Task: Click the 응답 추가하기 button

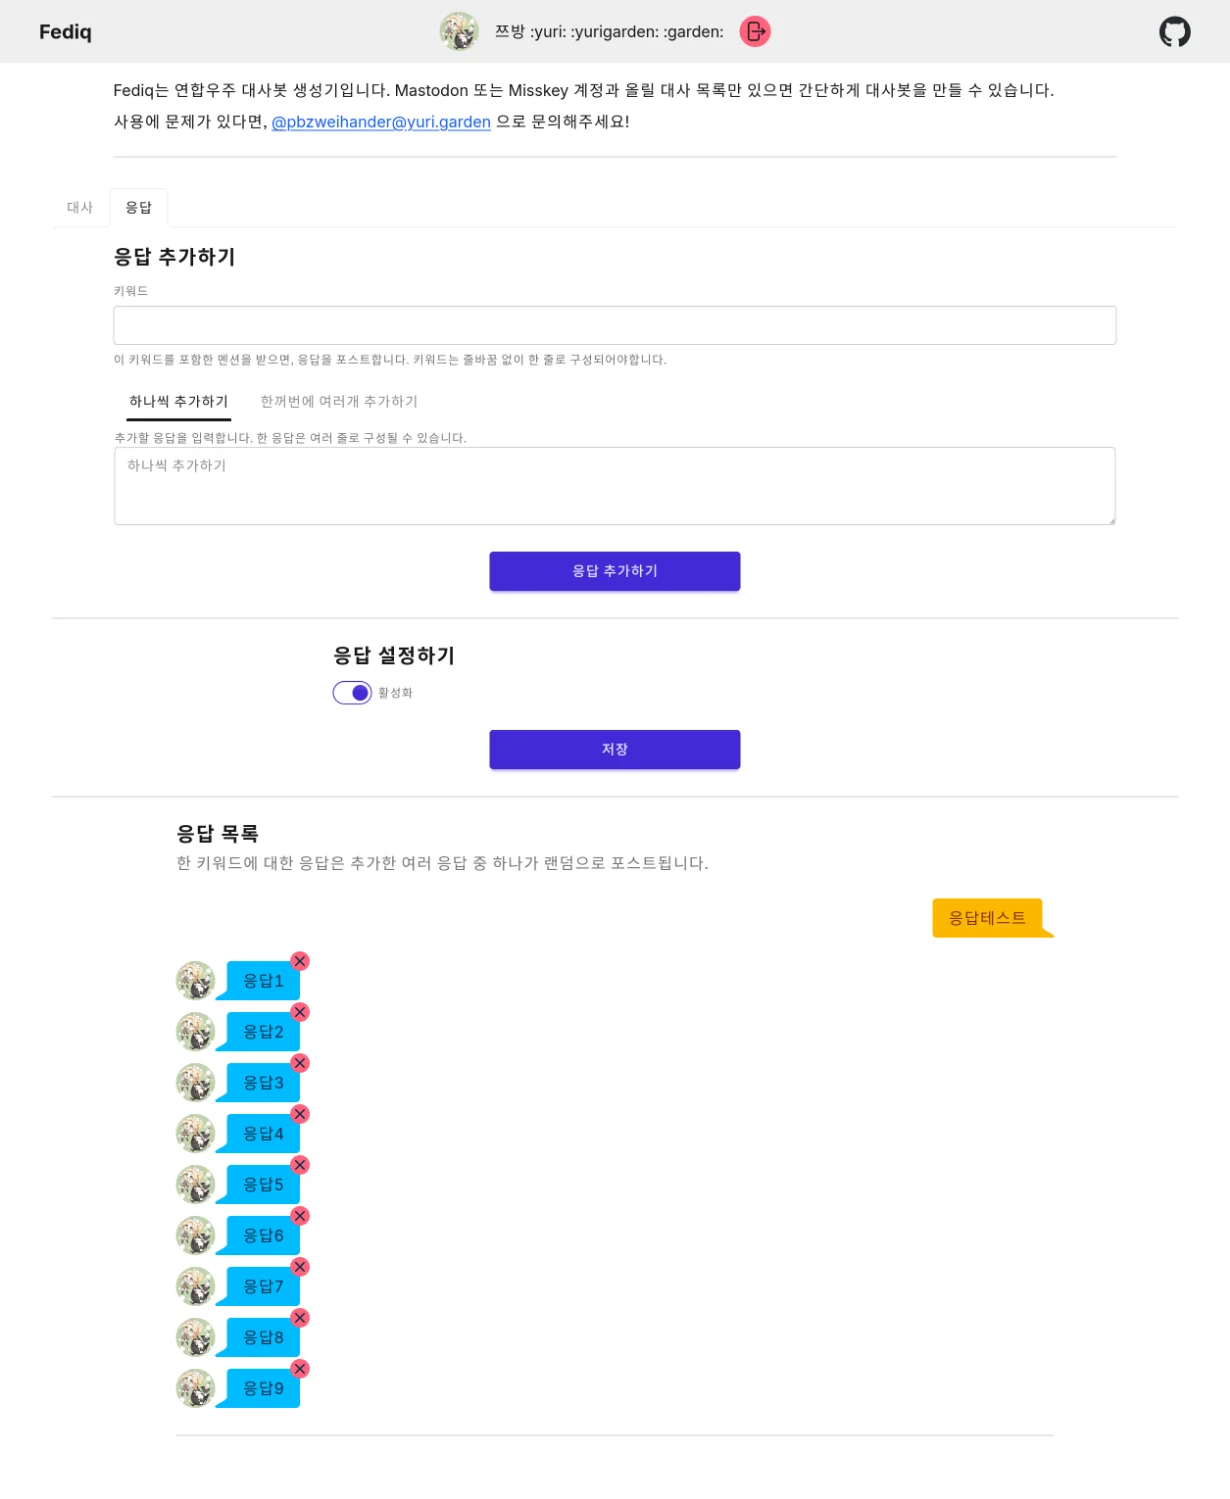Action: (615, 571)
